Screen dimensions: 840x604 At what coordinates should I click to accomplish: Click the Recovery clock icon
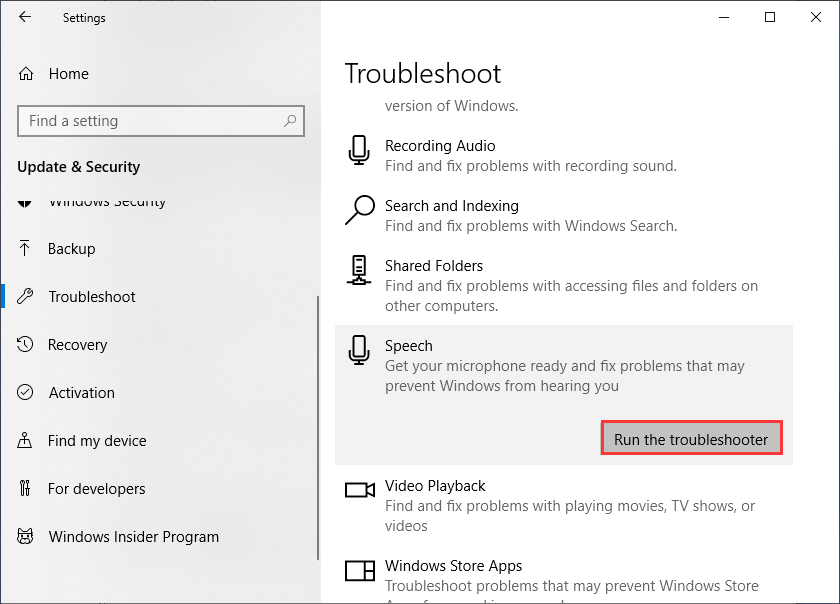[25, 344]
